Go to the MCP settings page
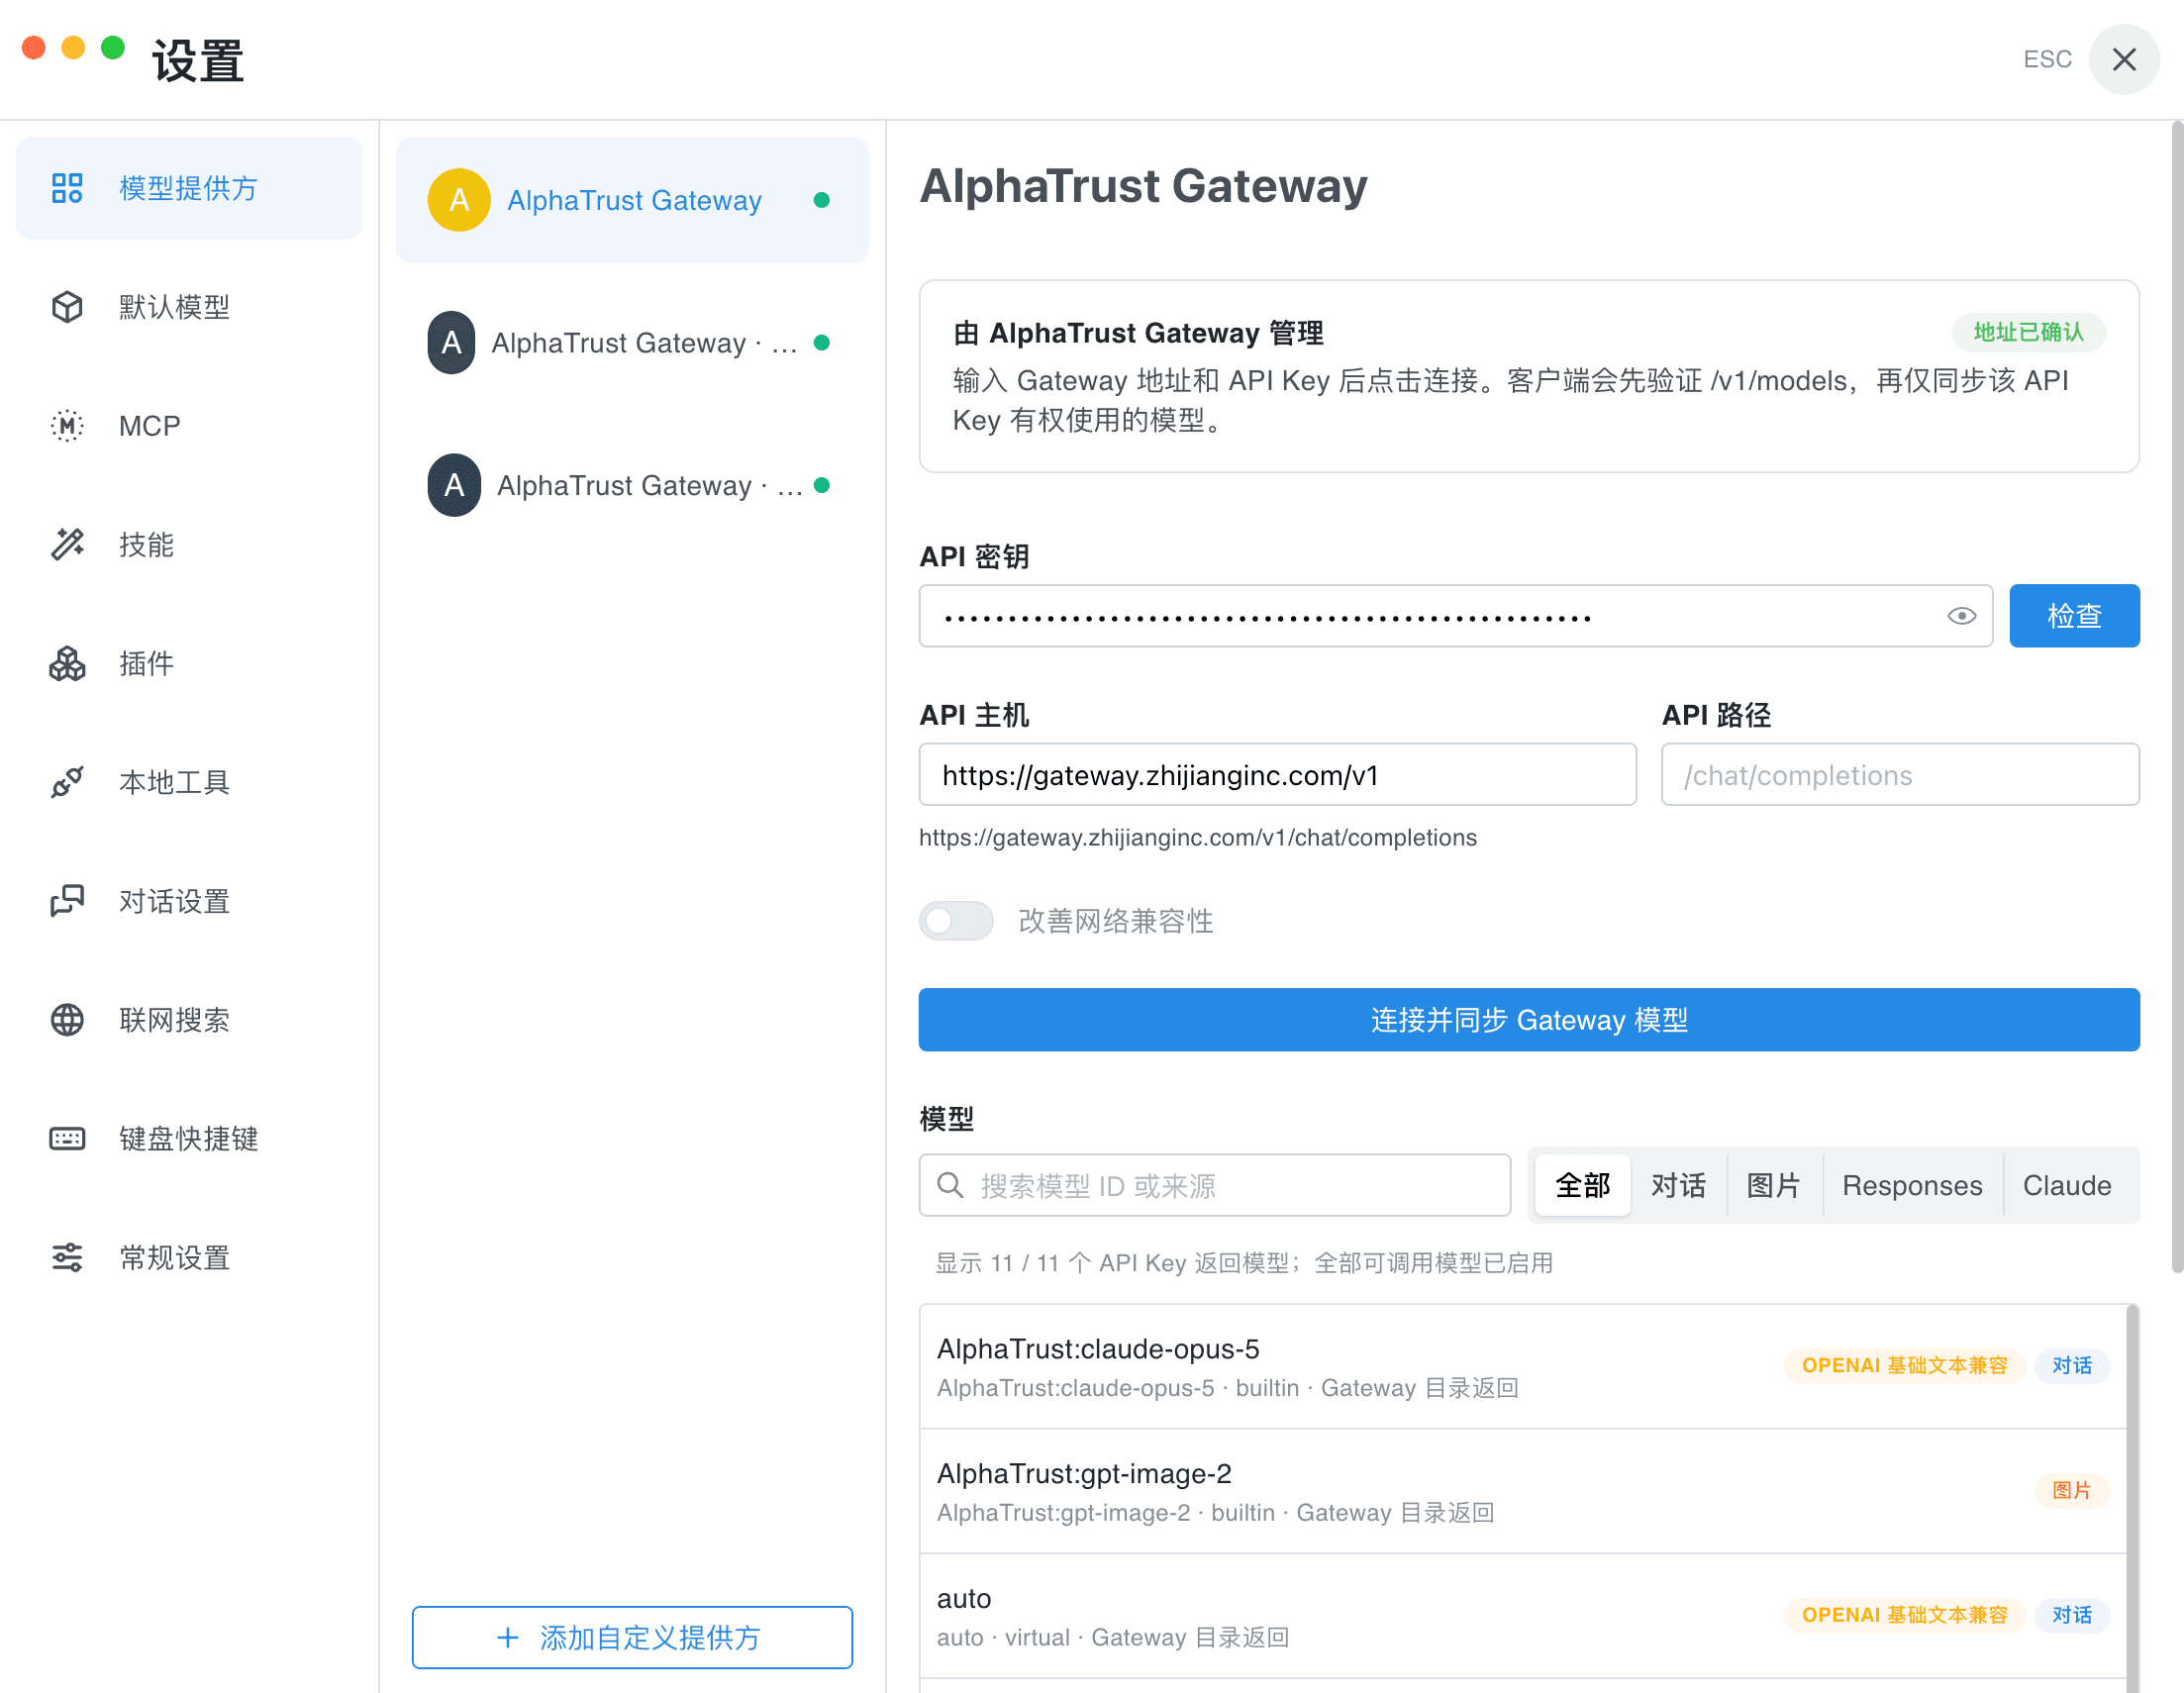 (x=188, y=426)
